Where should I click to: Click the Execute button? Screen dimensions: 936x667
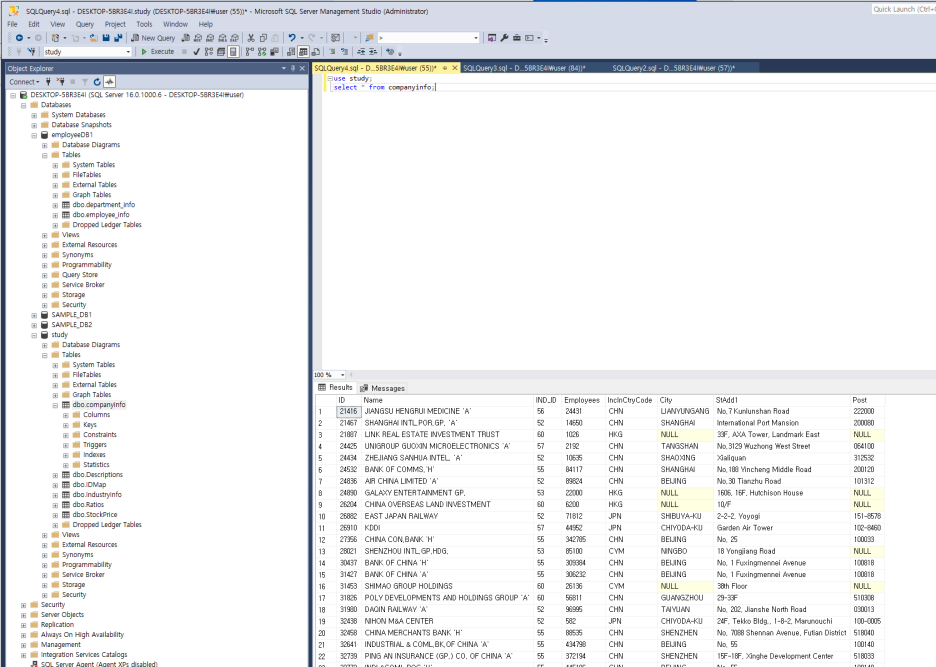pos(158,52)
